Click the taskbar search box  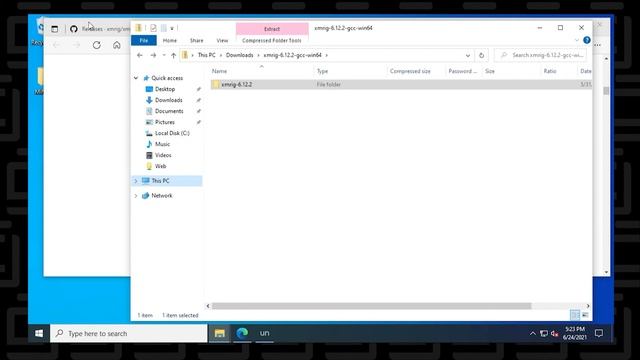[x=129, y=333]
